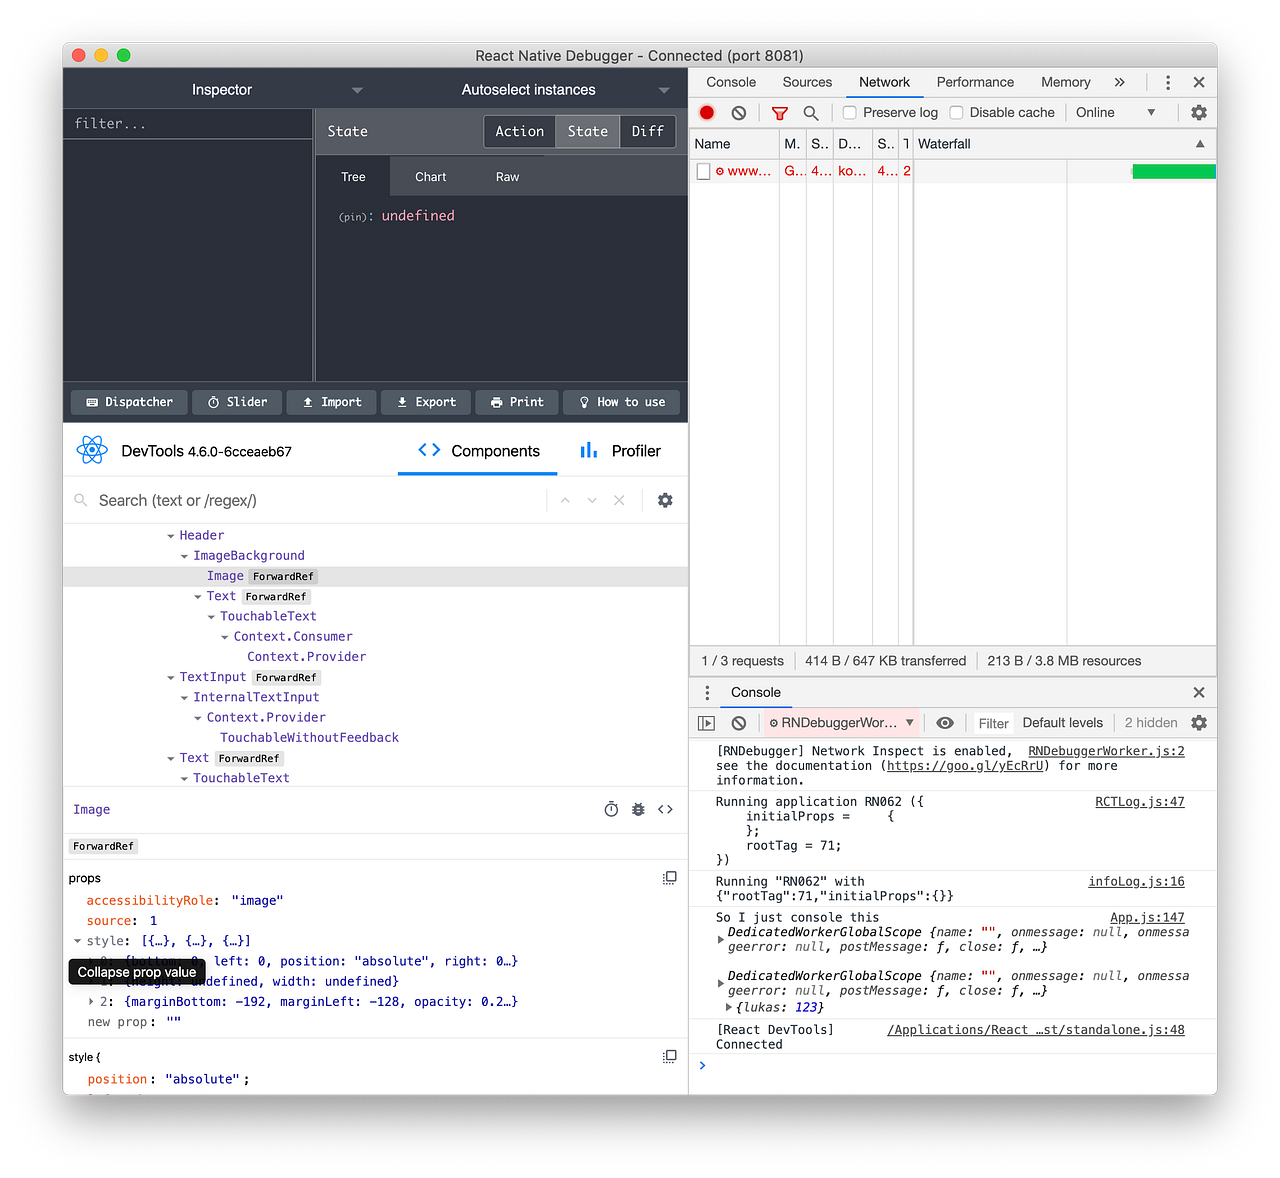Select State view toggle
The width and height of the screenshot is (1280, 1178).
(x=588, y=132)
